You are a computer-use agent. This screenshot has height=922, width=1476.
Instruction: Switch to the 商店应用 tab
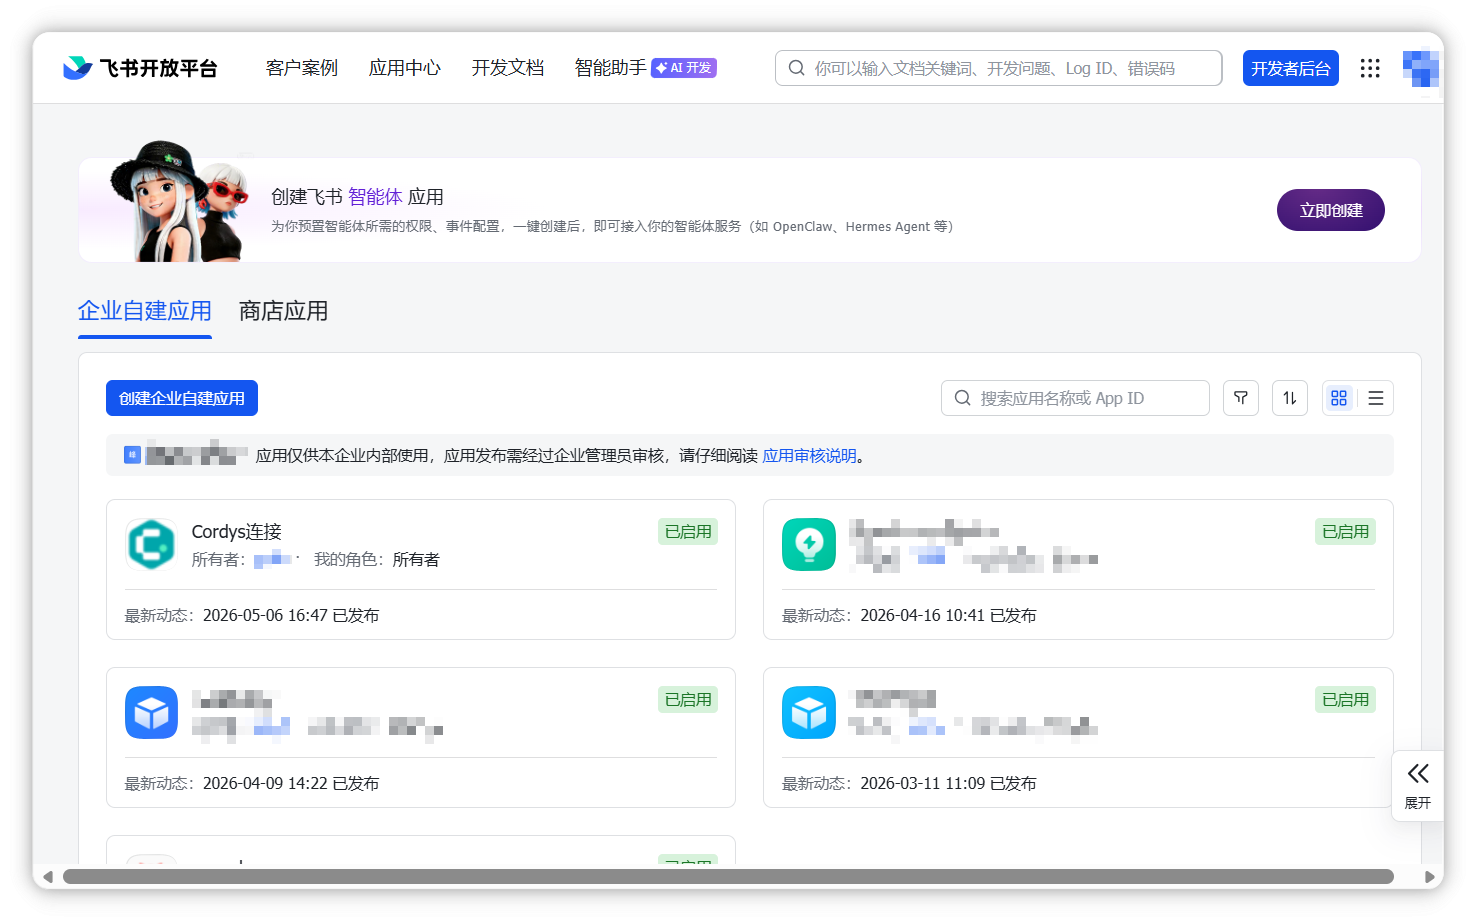(284, 311)
